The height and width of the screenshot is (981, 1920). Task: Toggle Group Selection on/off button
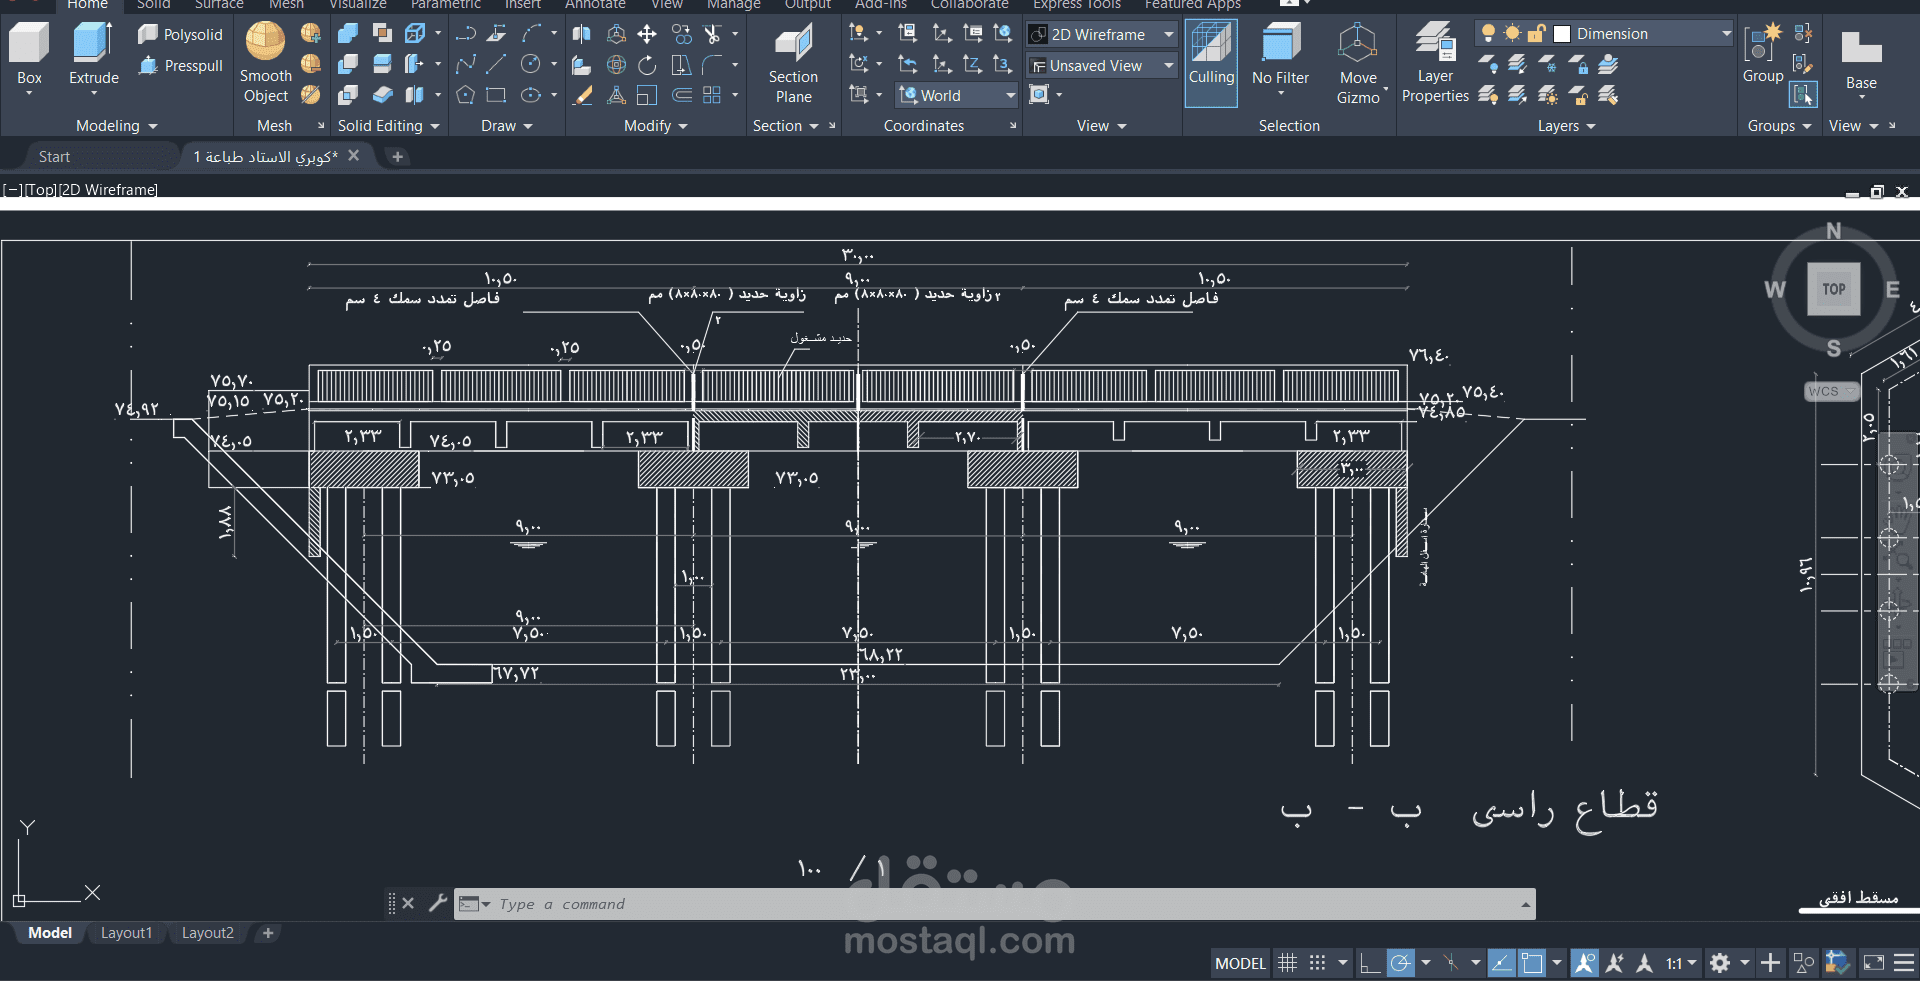pyautogui.click(x=1803, y=95)
